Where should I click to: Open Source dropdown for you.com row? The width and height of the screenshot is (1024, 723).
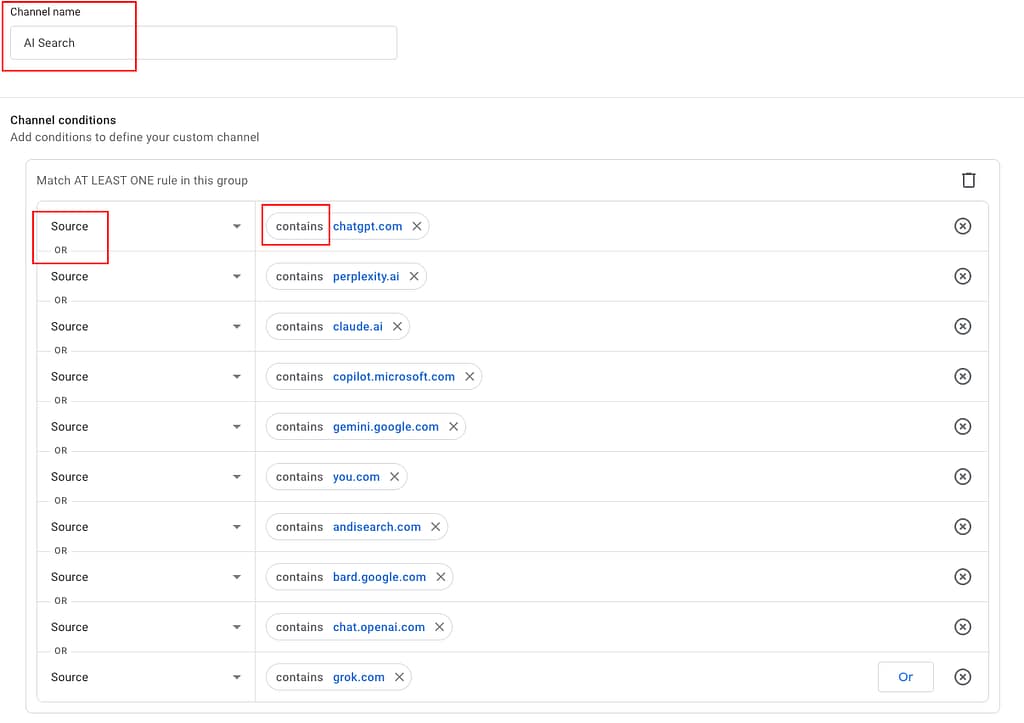[x=146, y=477]
